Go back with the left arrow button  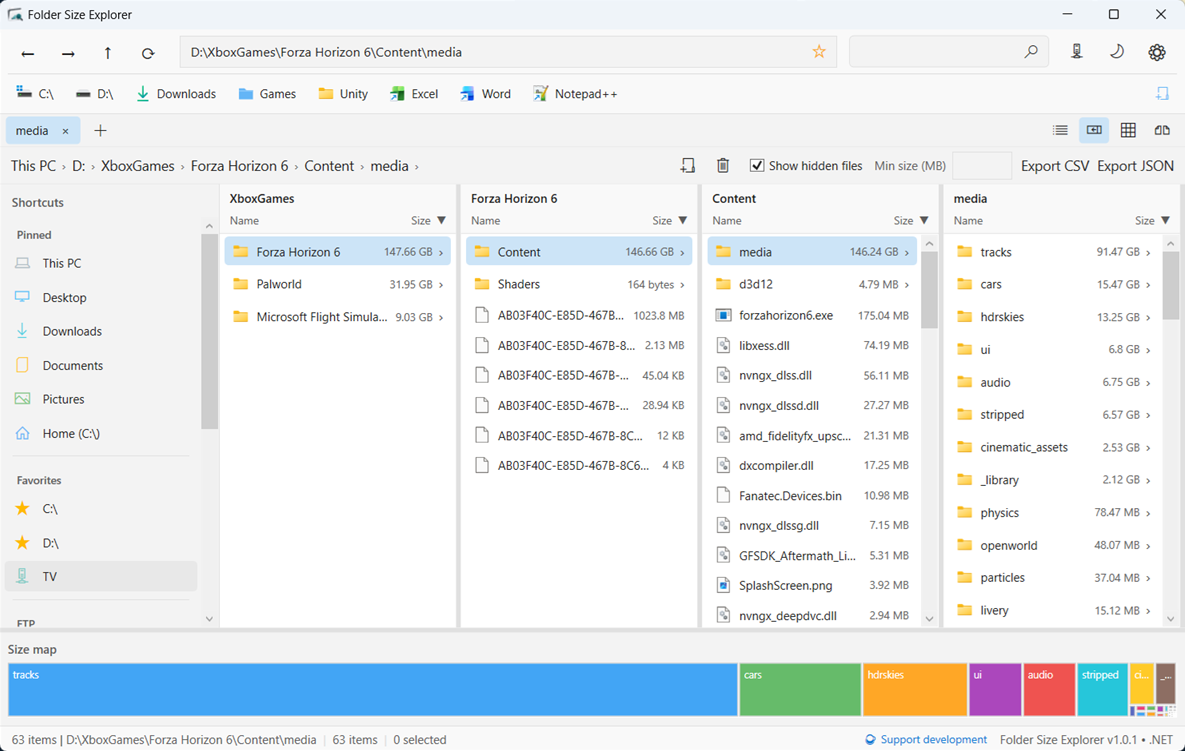pos(28,53)
